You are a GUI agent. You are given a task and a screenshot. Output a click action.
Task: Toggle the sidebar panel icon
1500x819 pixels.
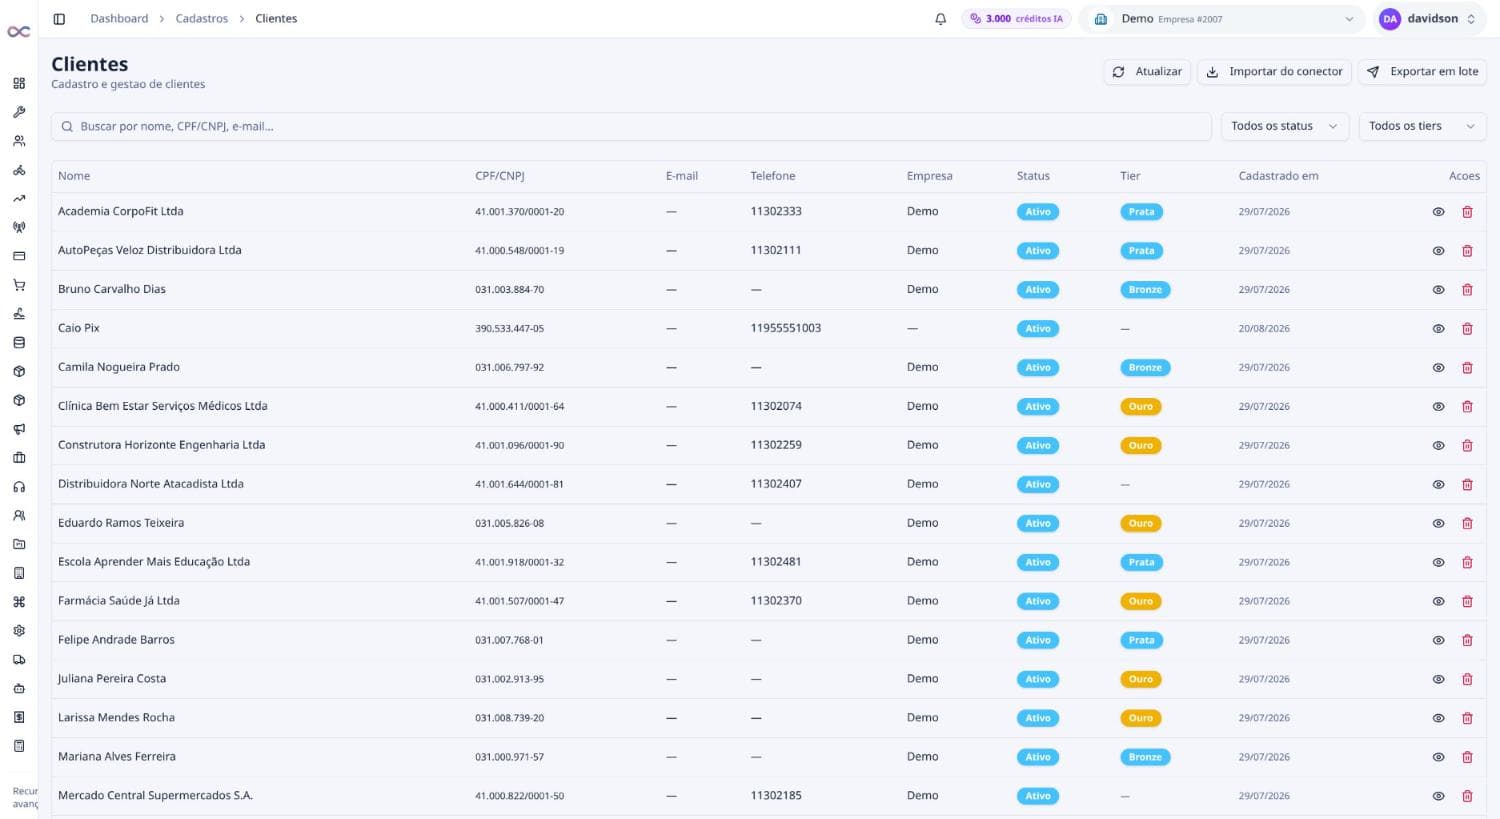click(x=59, y=19)
